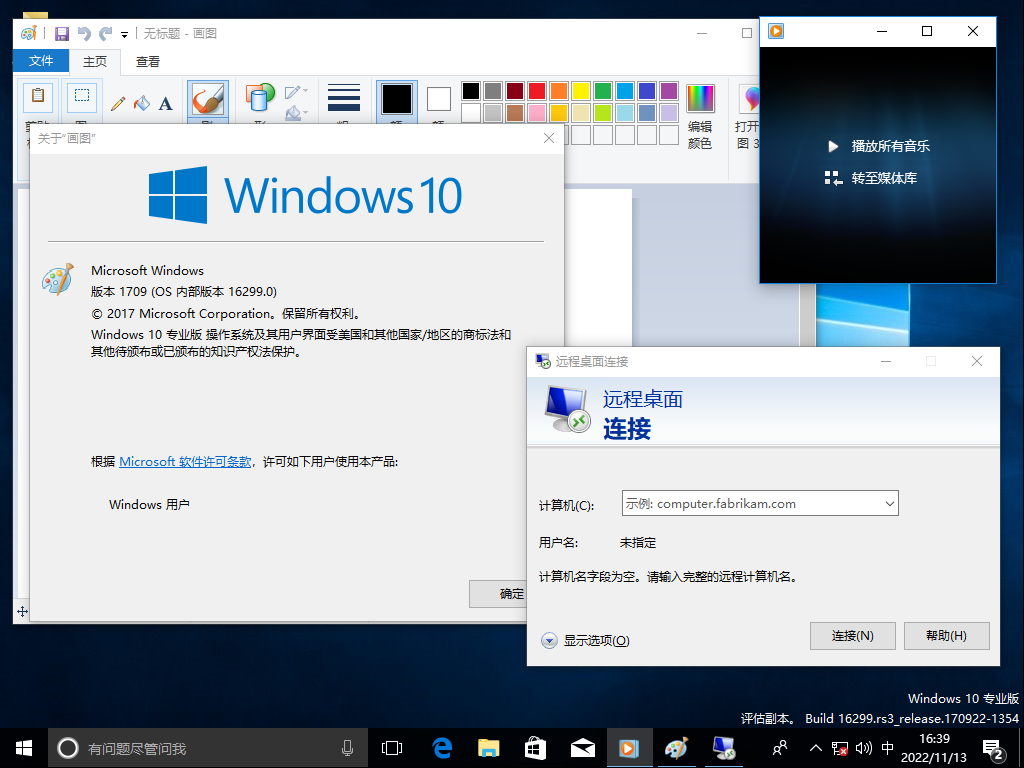This screenshot has width=1024, height=768.
Task: Choose the rectangular Select tool in Paint
Action: tap(82, 97)
